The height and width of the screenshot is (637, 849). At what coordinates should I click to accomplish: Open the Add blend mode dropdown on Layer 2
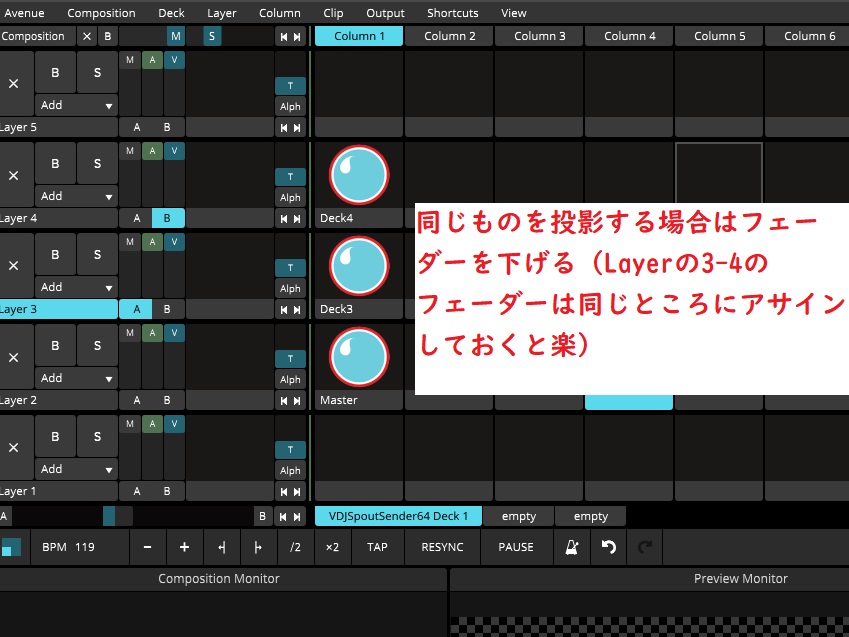[76, 377]
